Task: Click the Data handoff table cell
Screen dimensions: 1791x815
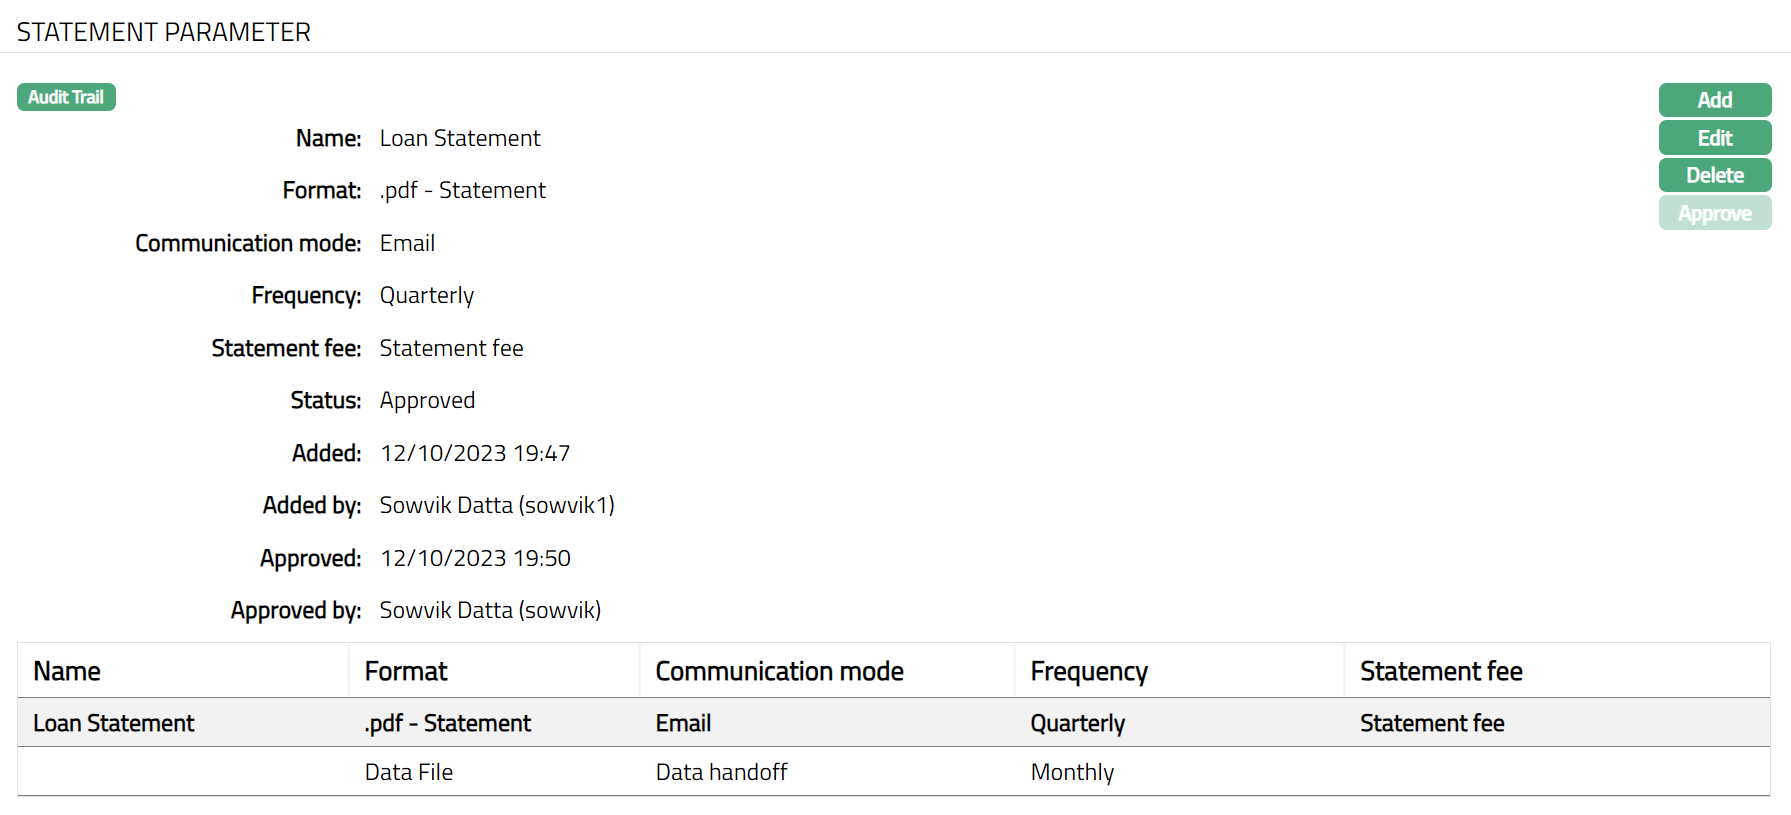Action: pos(721,772)
